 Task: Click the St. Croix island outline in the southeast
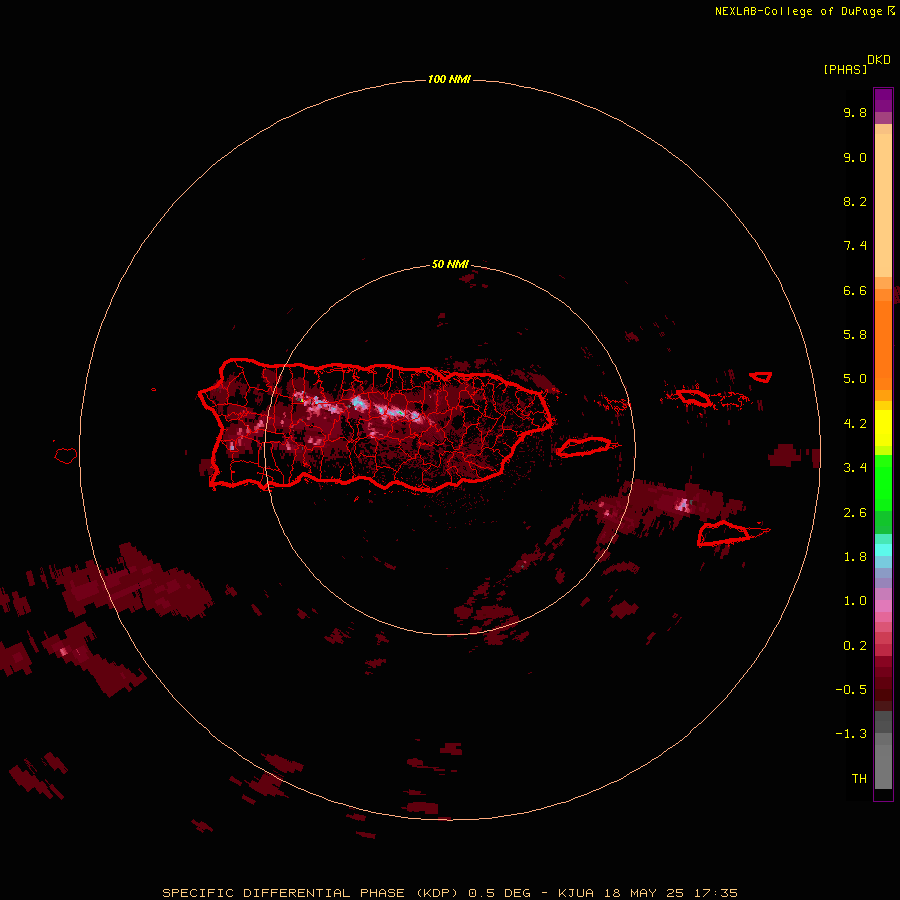tap(724, 533)
